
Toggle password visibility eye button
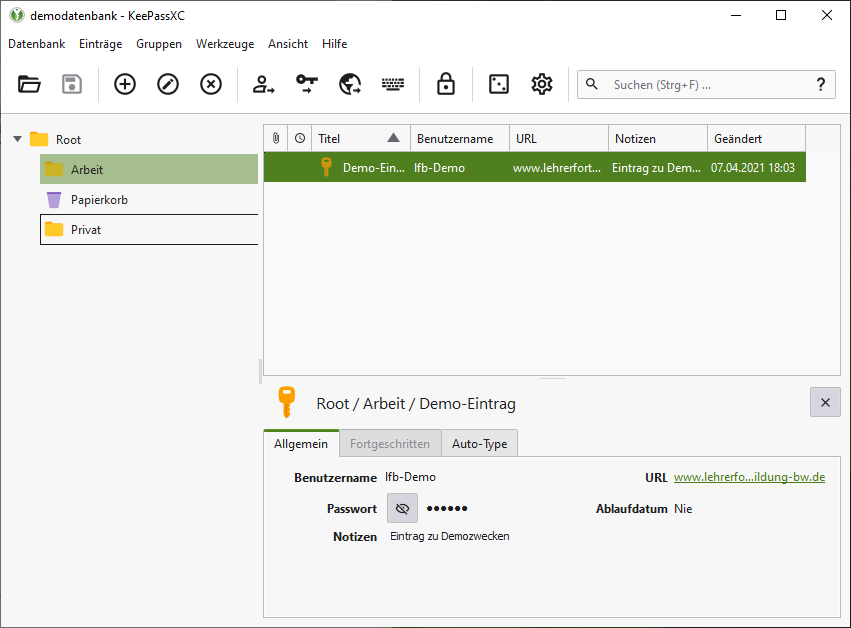pyautogui.click(x=402, y=509)
